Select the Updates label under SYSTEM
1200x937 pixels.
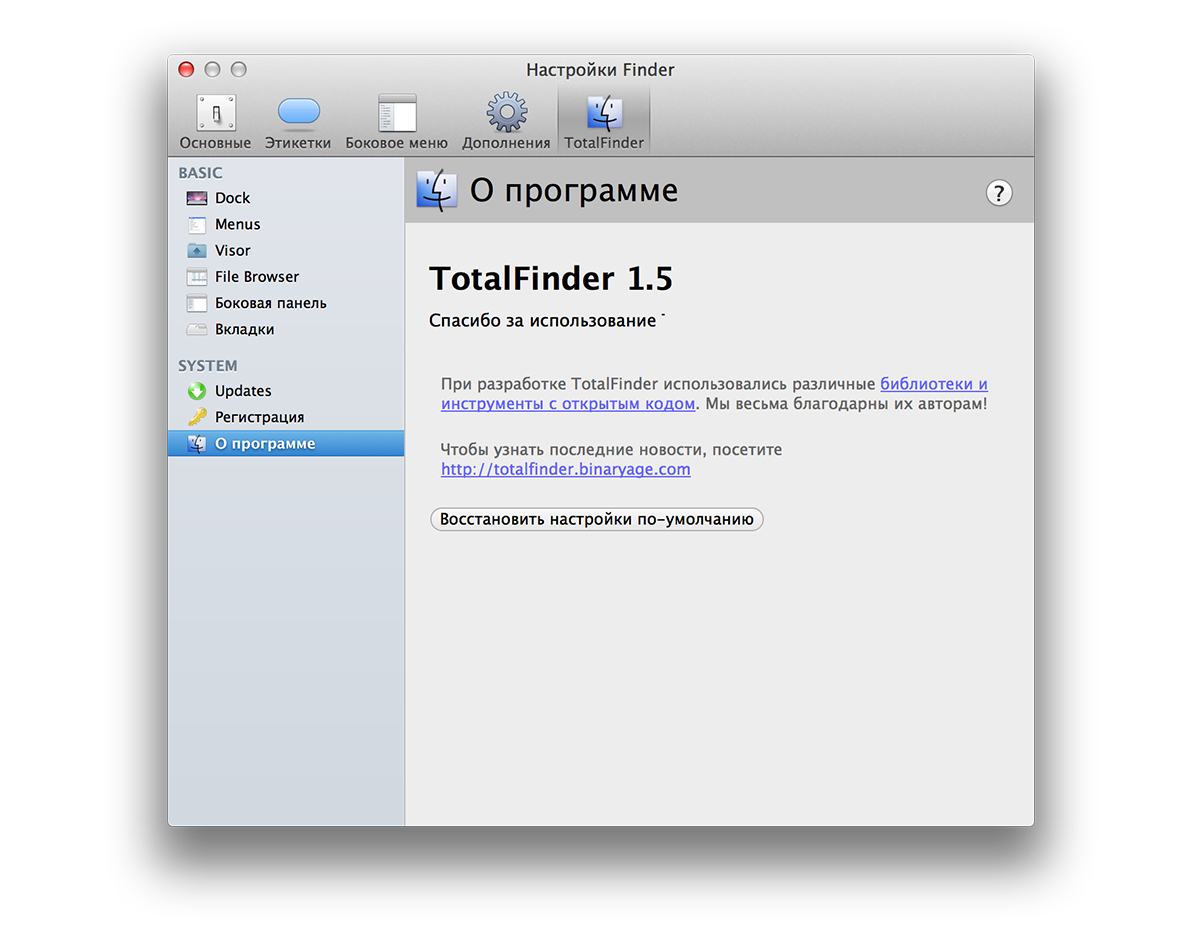click(x=244, y=391)
